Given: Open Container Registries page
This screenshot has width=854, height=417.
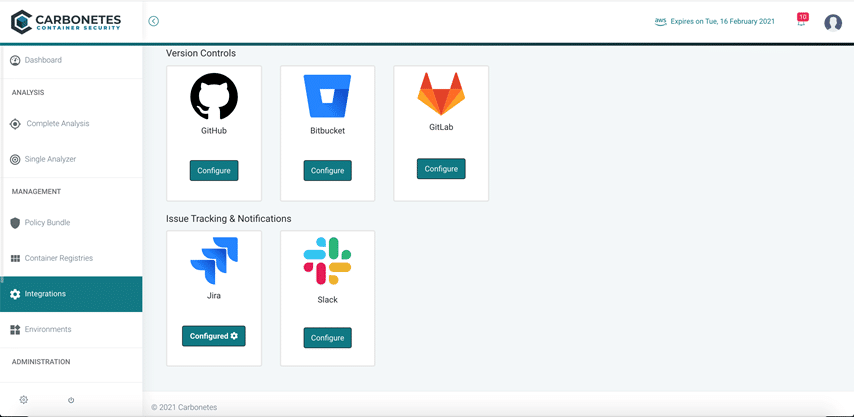Looking at the screenshot, I should coord(71,258).
